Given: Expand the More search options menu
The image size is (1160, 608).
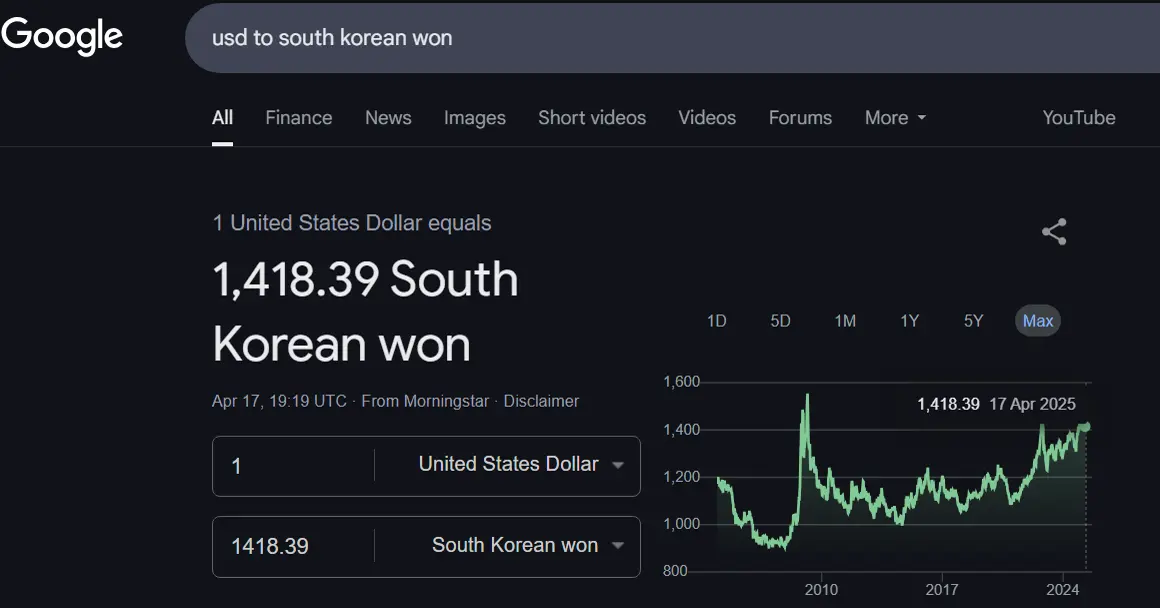Looking at the screenshot, I should [895, 118].
